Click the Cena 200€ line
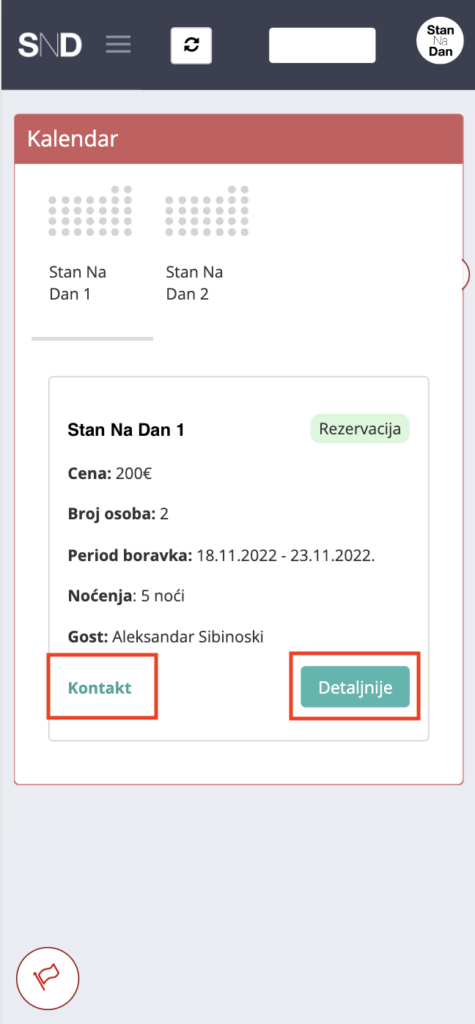Image resolution: width=475 pixels, height=1024 pixels. (x=110, y=473)
